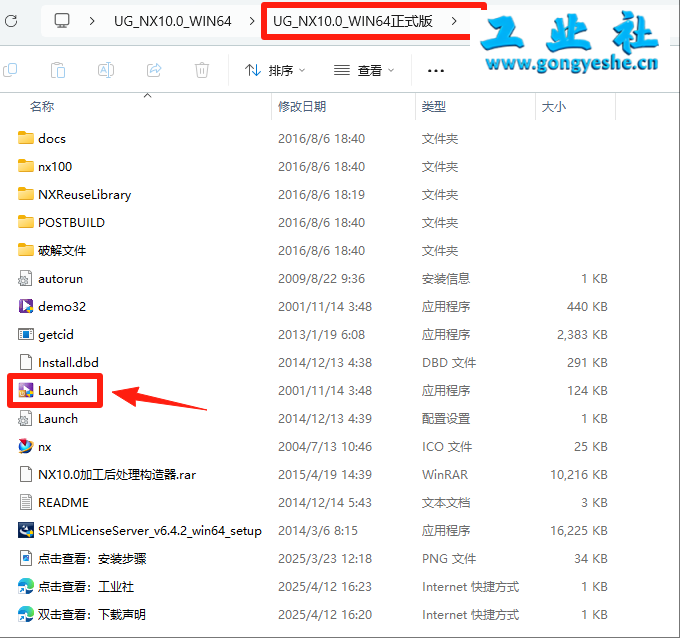The image size is (680, 638).
Task: Click the docs folder name
Action: tap(52, 139)
